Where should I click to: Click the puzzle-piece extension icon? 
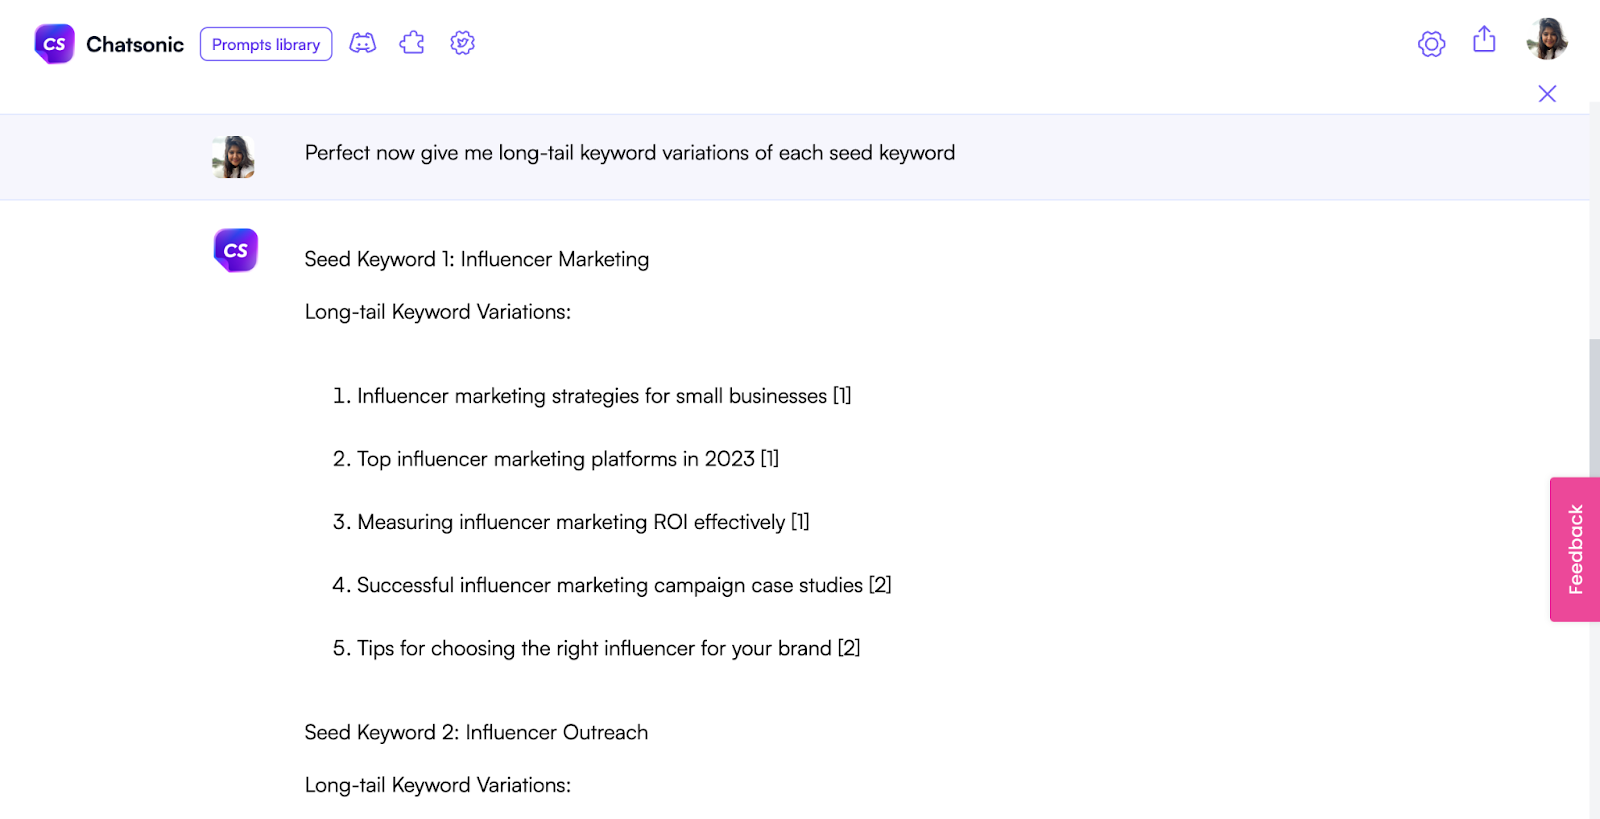pos(412,43)
